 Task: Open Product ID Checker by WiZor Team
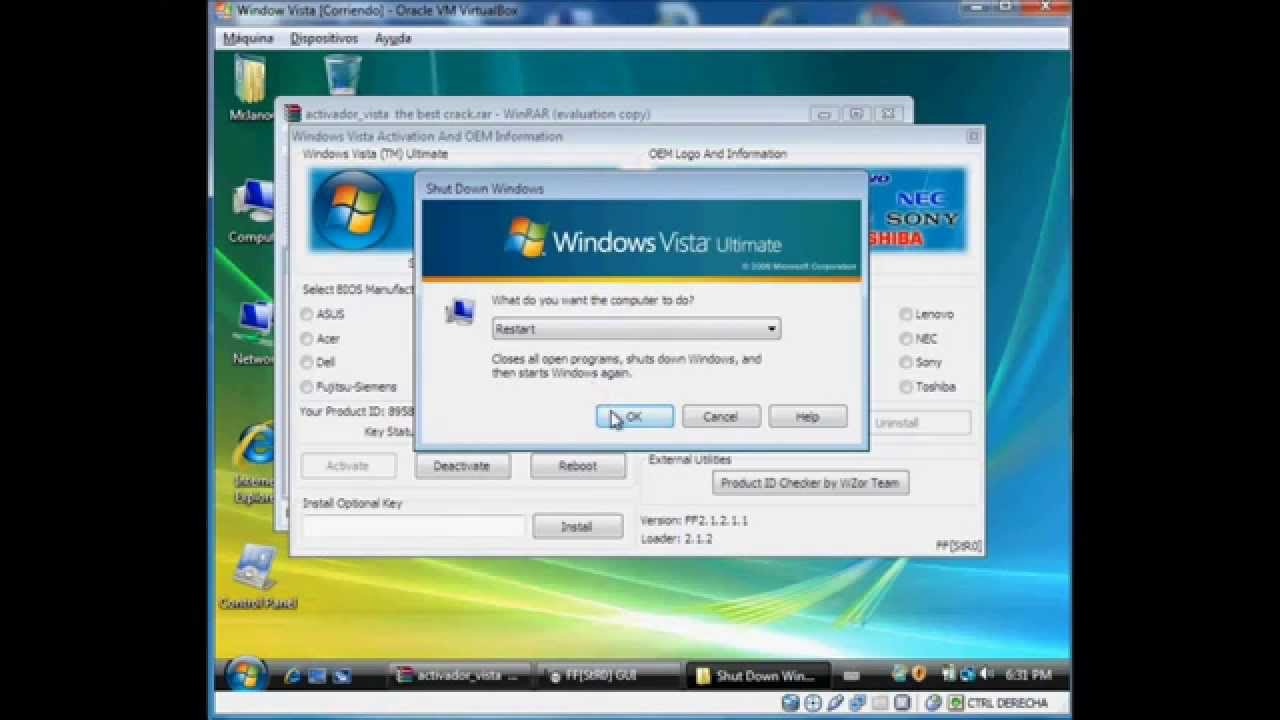click(x=810, y=483)
